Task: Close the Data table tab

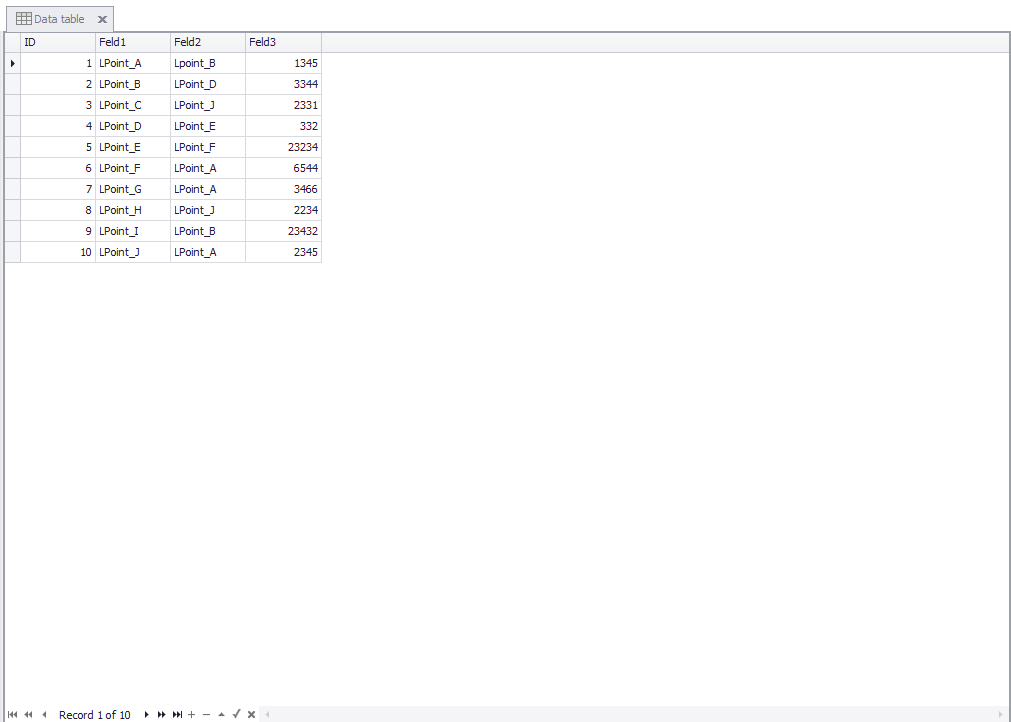Action: click(102, 18)
